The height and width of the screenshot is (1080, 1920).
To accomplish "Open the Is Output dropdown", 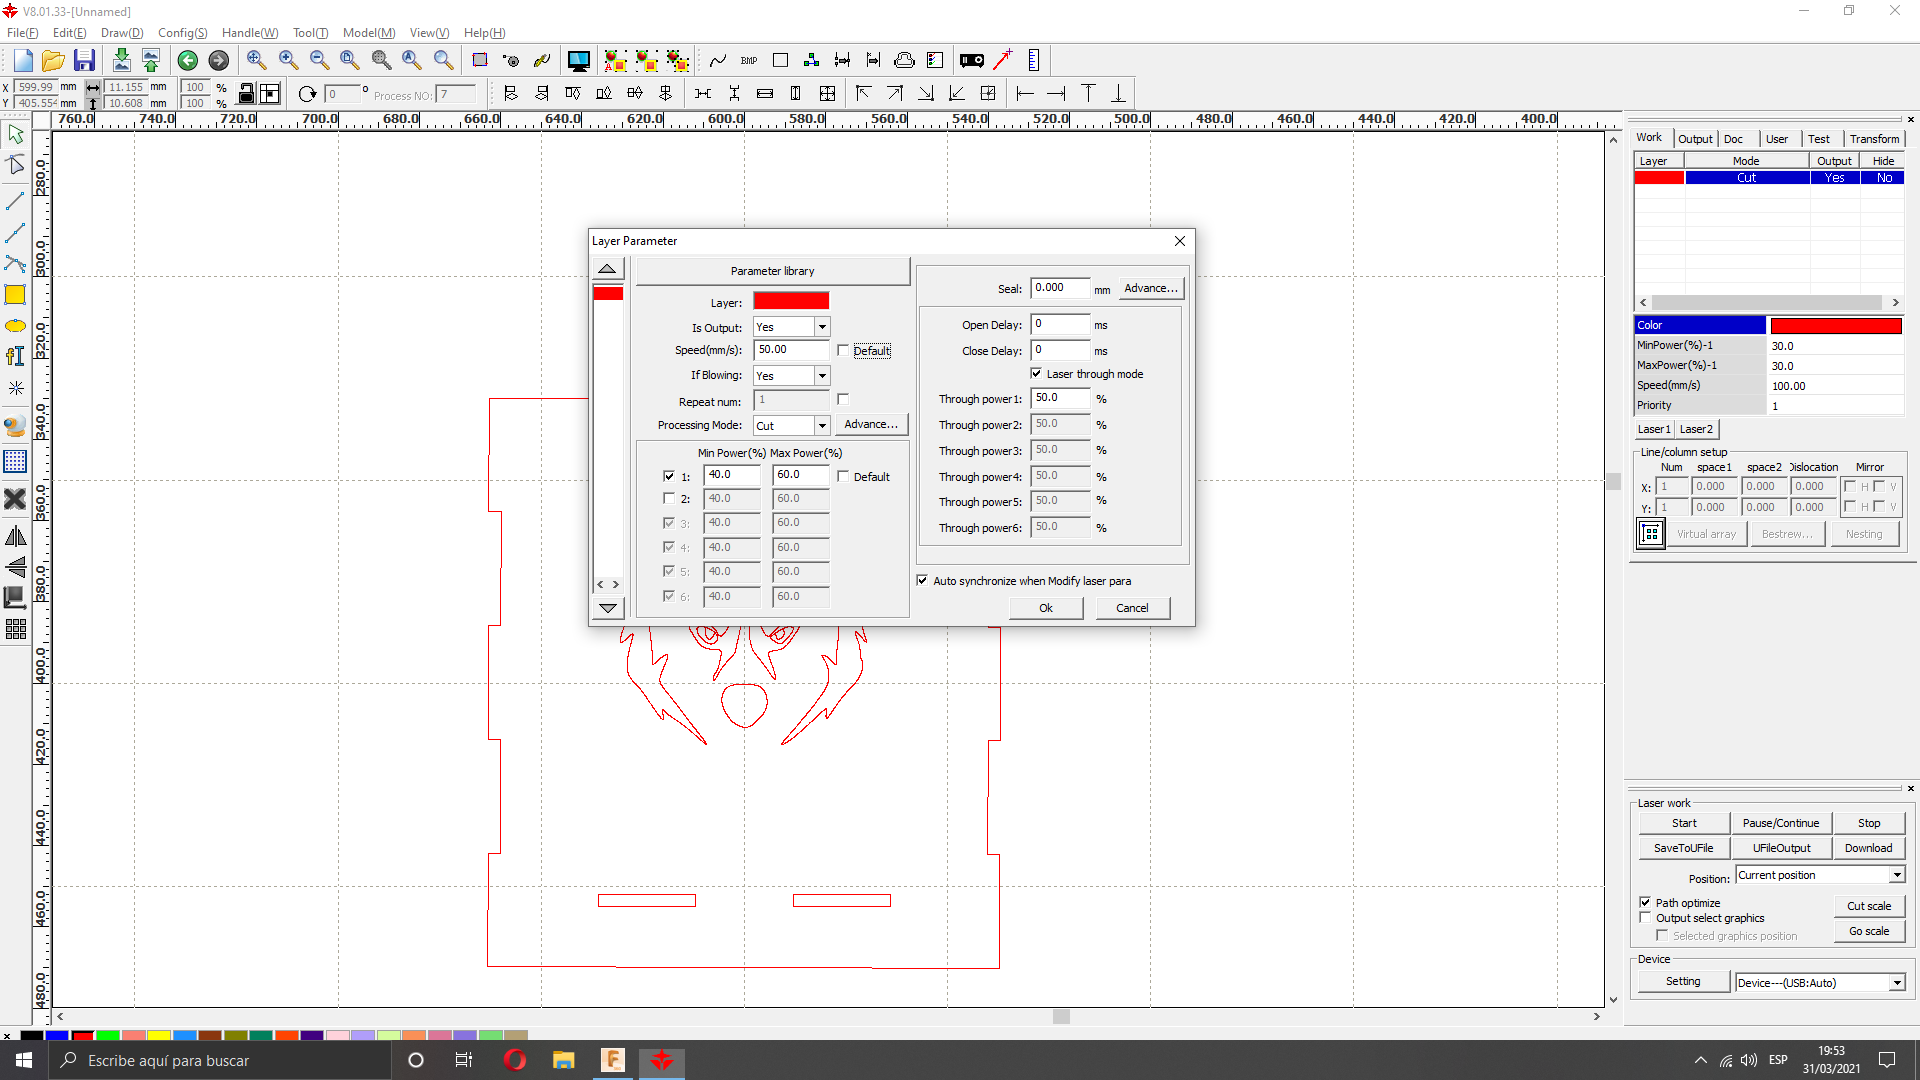I will coord(821,327).
